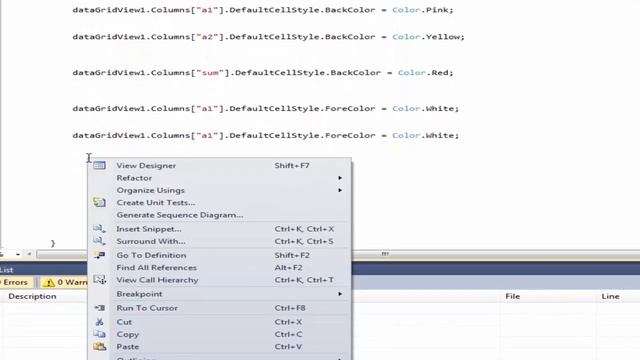Expand the Breakpoint submenu arrow
This screenshot has width=640, height=360.
[340, 294]
